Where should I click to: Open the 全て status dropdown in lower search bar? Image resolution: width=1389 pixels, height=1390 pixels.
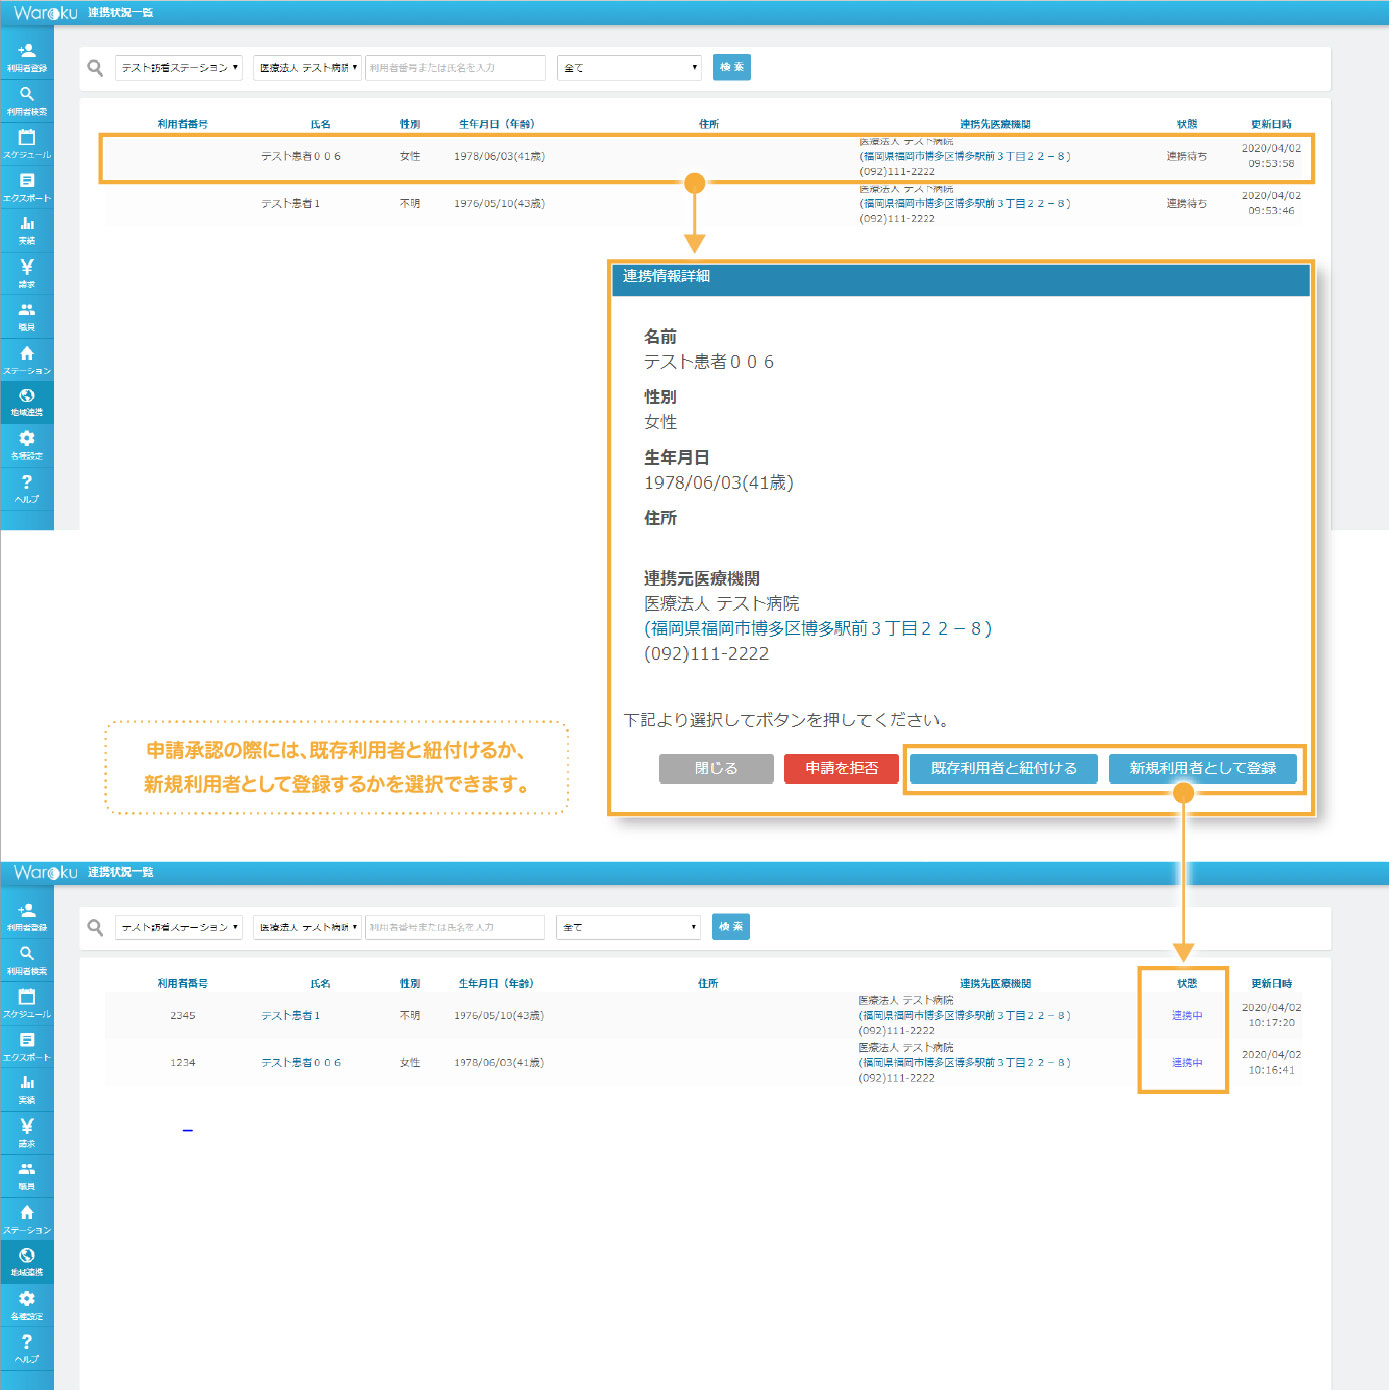629,927
